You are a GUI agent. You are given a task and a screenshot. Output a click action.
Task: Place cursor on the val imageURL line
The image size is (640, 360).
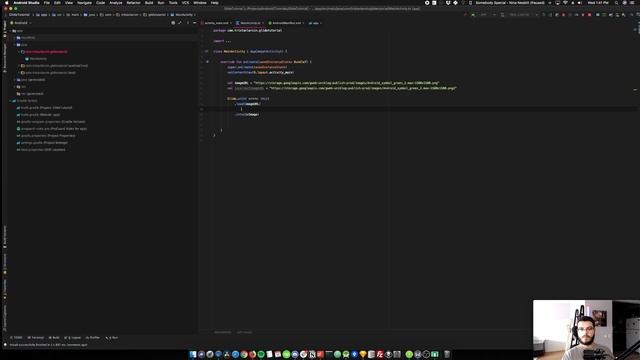[333, 83]
